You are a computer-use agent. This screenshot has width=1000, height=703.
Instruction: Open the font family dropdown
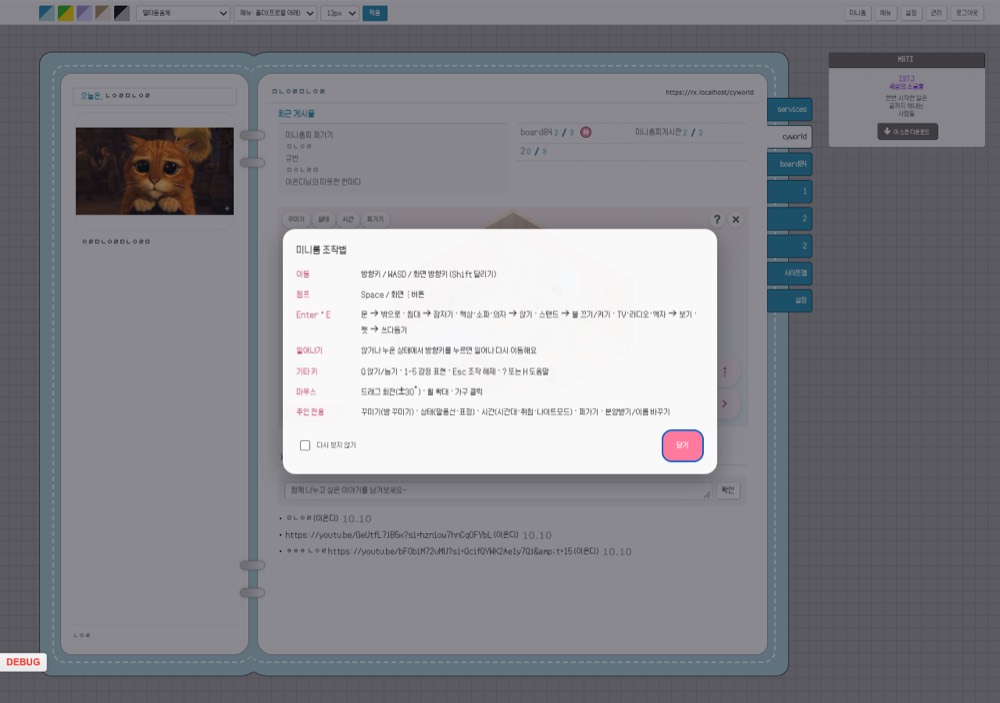click(183, 13)
